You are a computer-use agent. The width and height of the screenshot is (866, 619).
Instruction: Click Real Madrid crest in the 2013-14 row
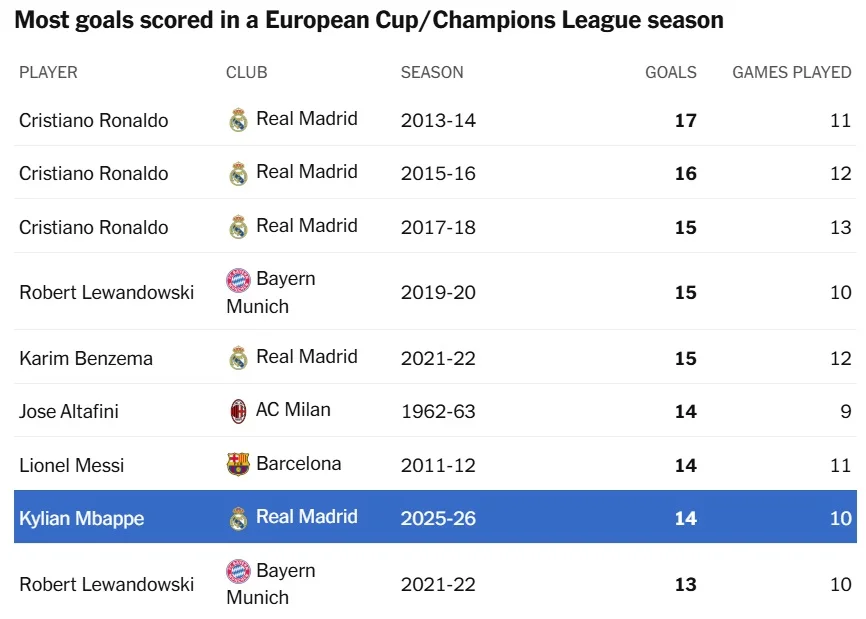point(238,120)
